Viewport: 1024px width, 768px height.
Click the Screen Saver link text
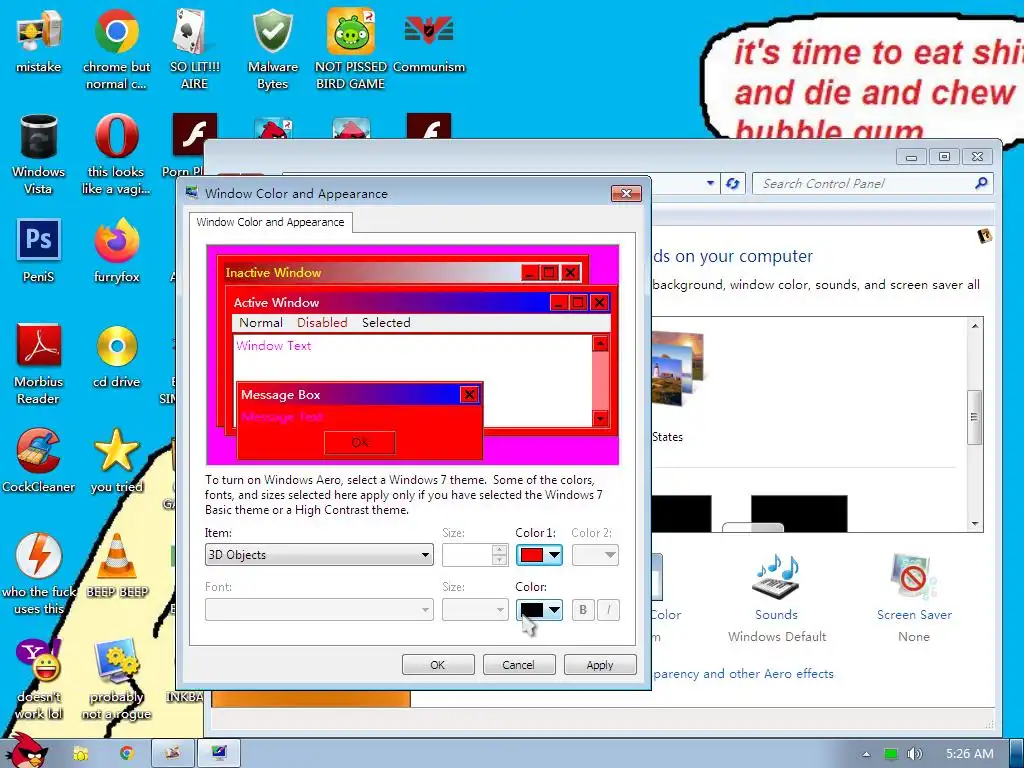(914, 615)
